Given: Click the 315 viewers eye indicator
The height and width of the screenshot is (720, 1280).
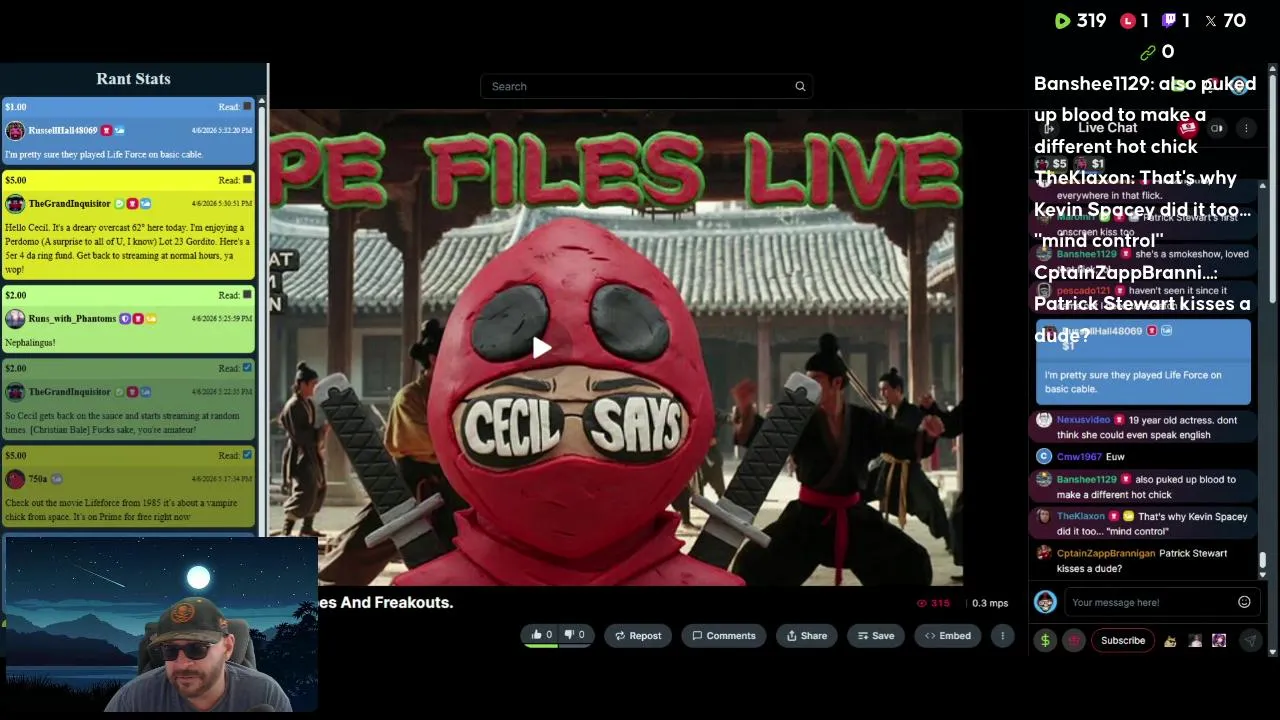Looking at the screenshot, I should 933,603.
